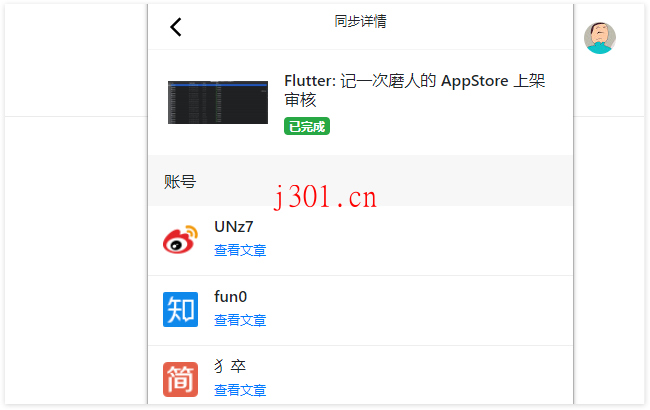Click the green 已完成 status badge
Viewport: 650px width, 410px height.
coord(307,126)
